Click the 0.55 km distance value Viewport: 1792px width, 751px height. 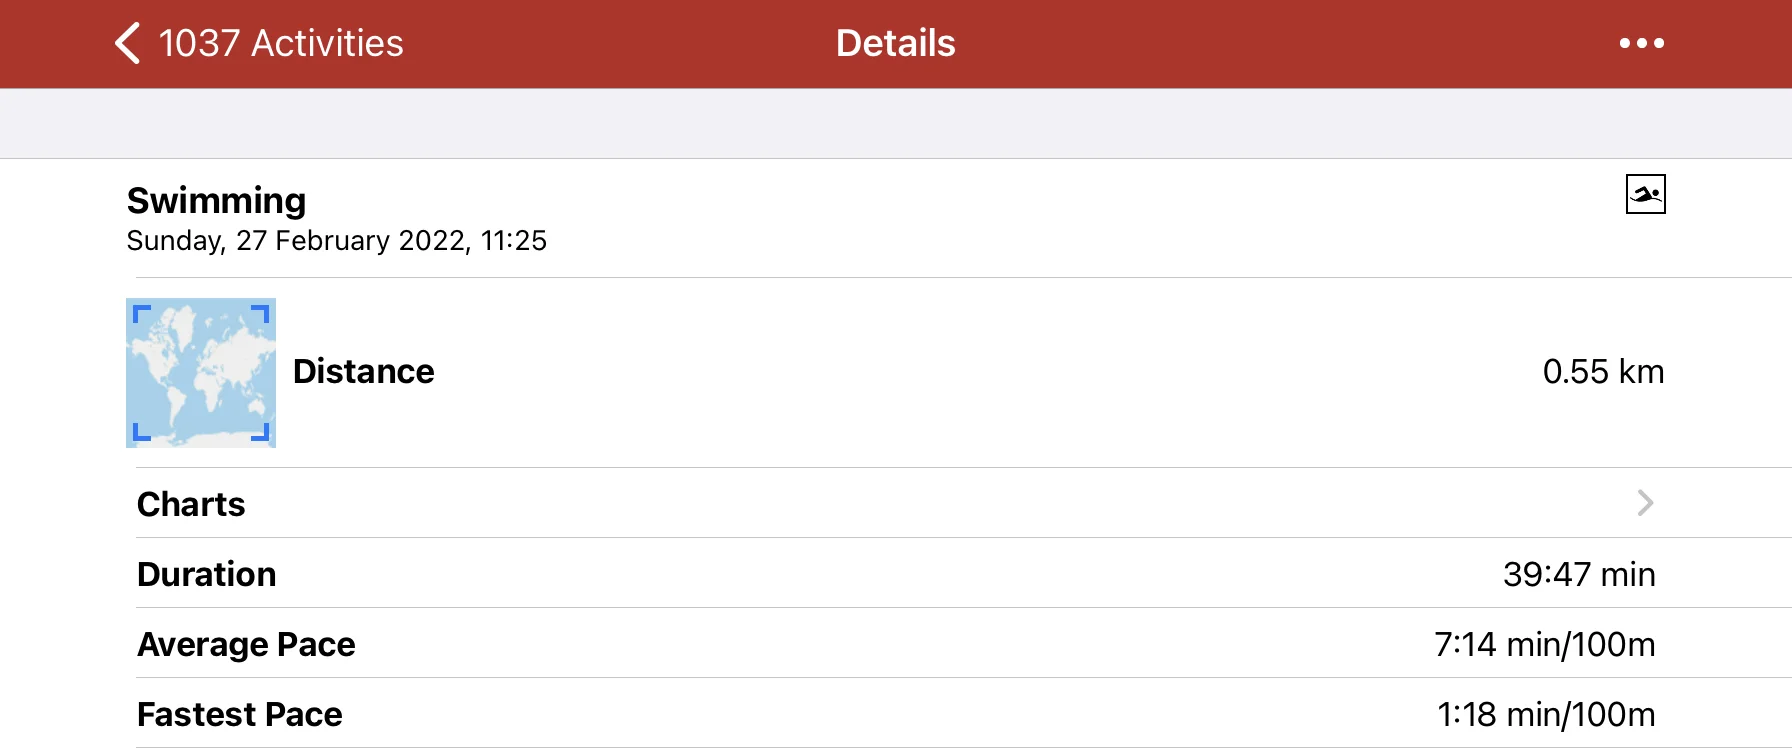tap(1602, 371)
